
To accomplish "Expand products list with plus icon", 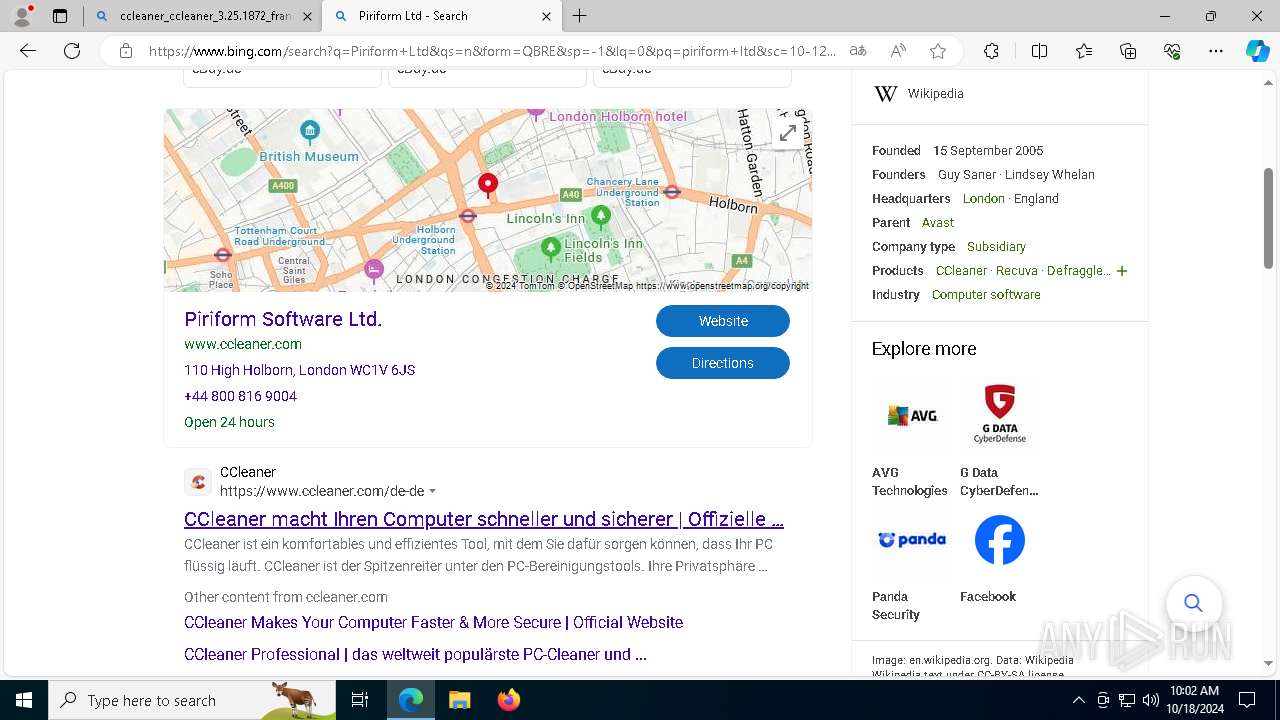I will point(1122,271).
